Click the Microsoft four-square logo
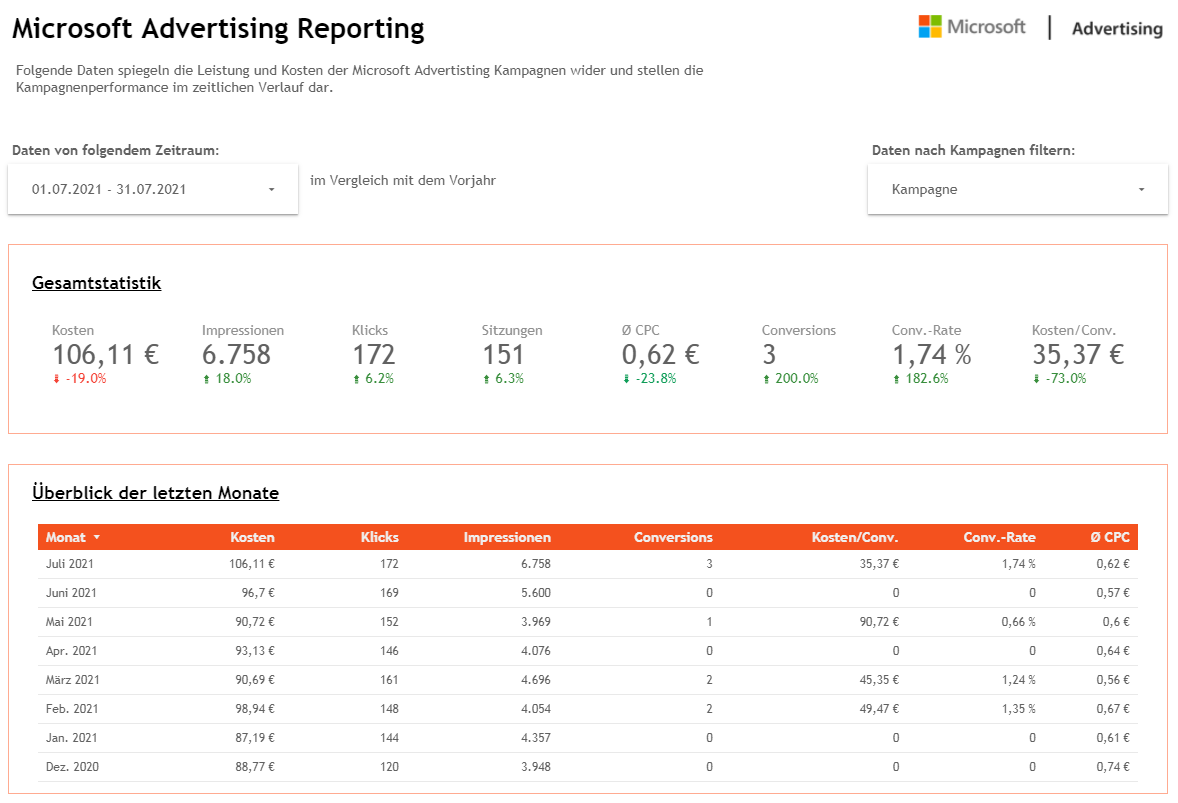Viewport: 1178px width, 803px height. click(929, 27)
